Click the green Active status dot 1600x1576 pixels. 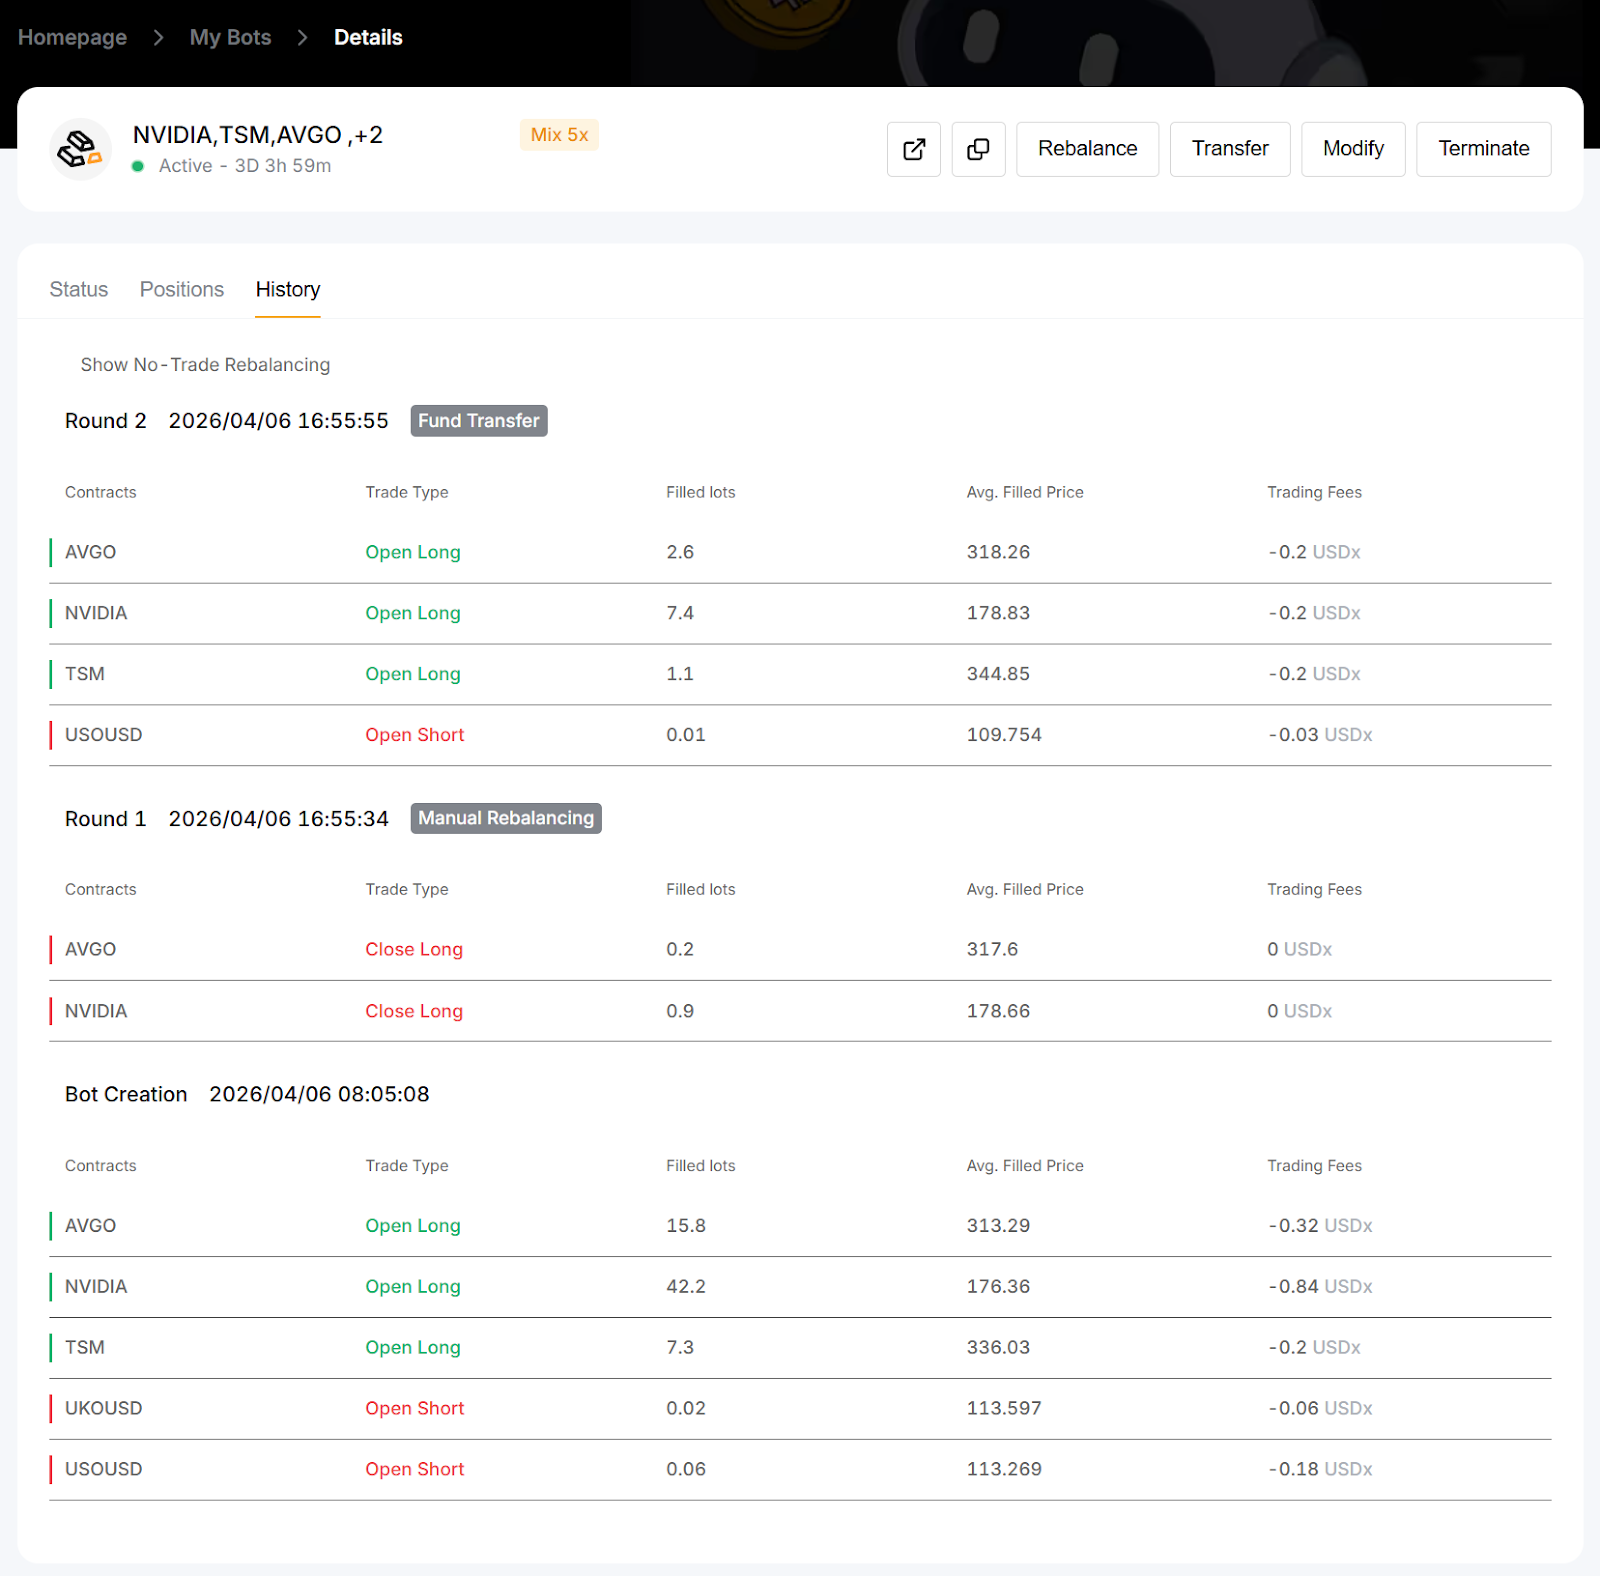tap(138, 166)
